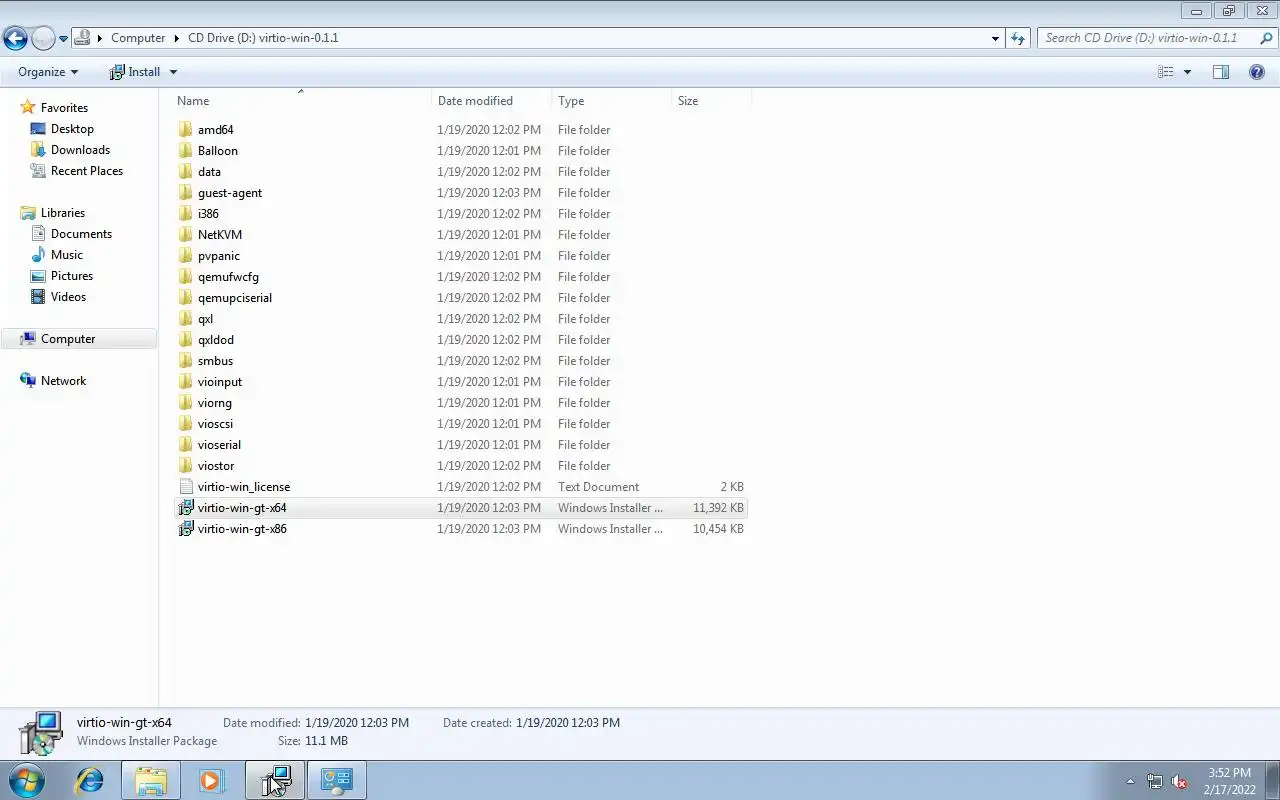Open Windows Explorer taskbar icon
This screenshot has width=1280, height=800.
point(151,780)
